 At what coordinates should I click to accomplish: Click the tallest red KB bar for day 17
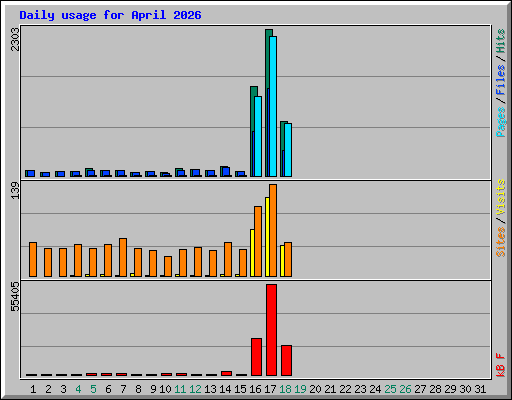(271, 330)
